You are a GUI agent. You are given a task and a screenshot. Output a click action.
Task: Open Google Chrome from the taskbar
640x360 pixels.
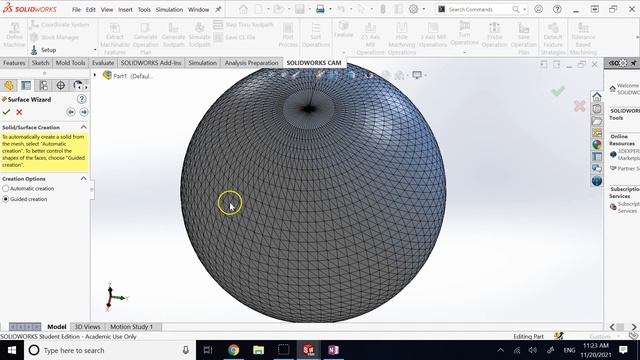(x=233, y=350)
